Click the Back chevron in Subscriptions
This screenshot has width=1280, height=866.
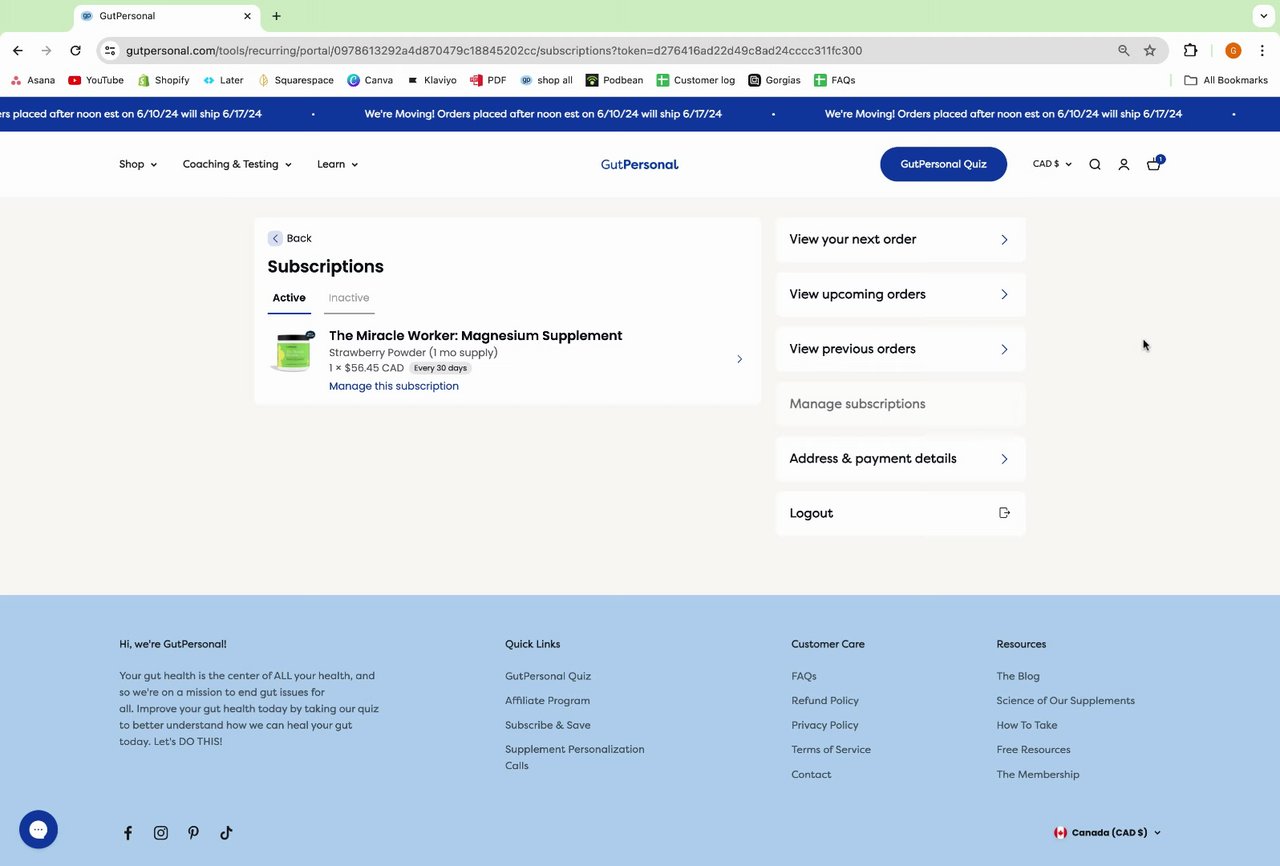click(275, 238)
